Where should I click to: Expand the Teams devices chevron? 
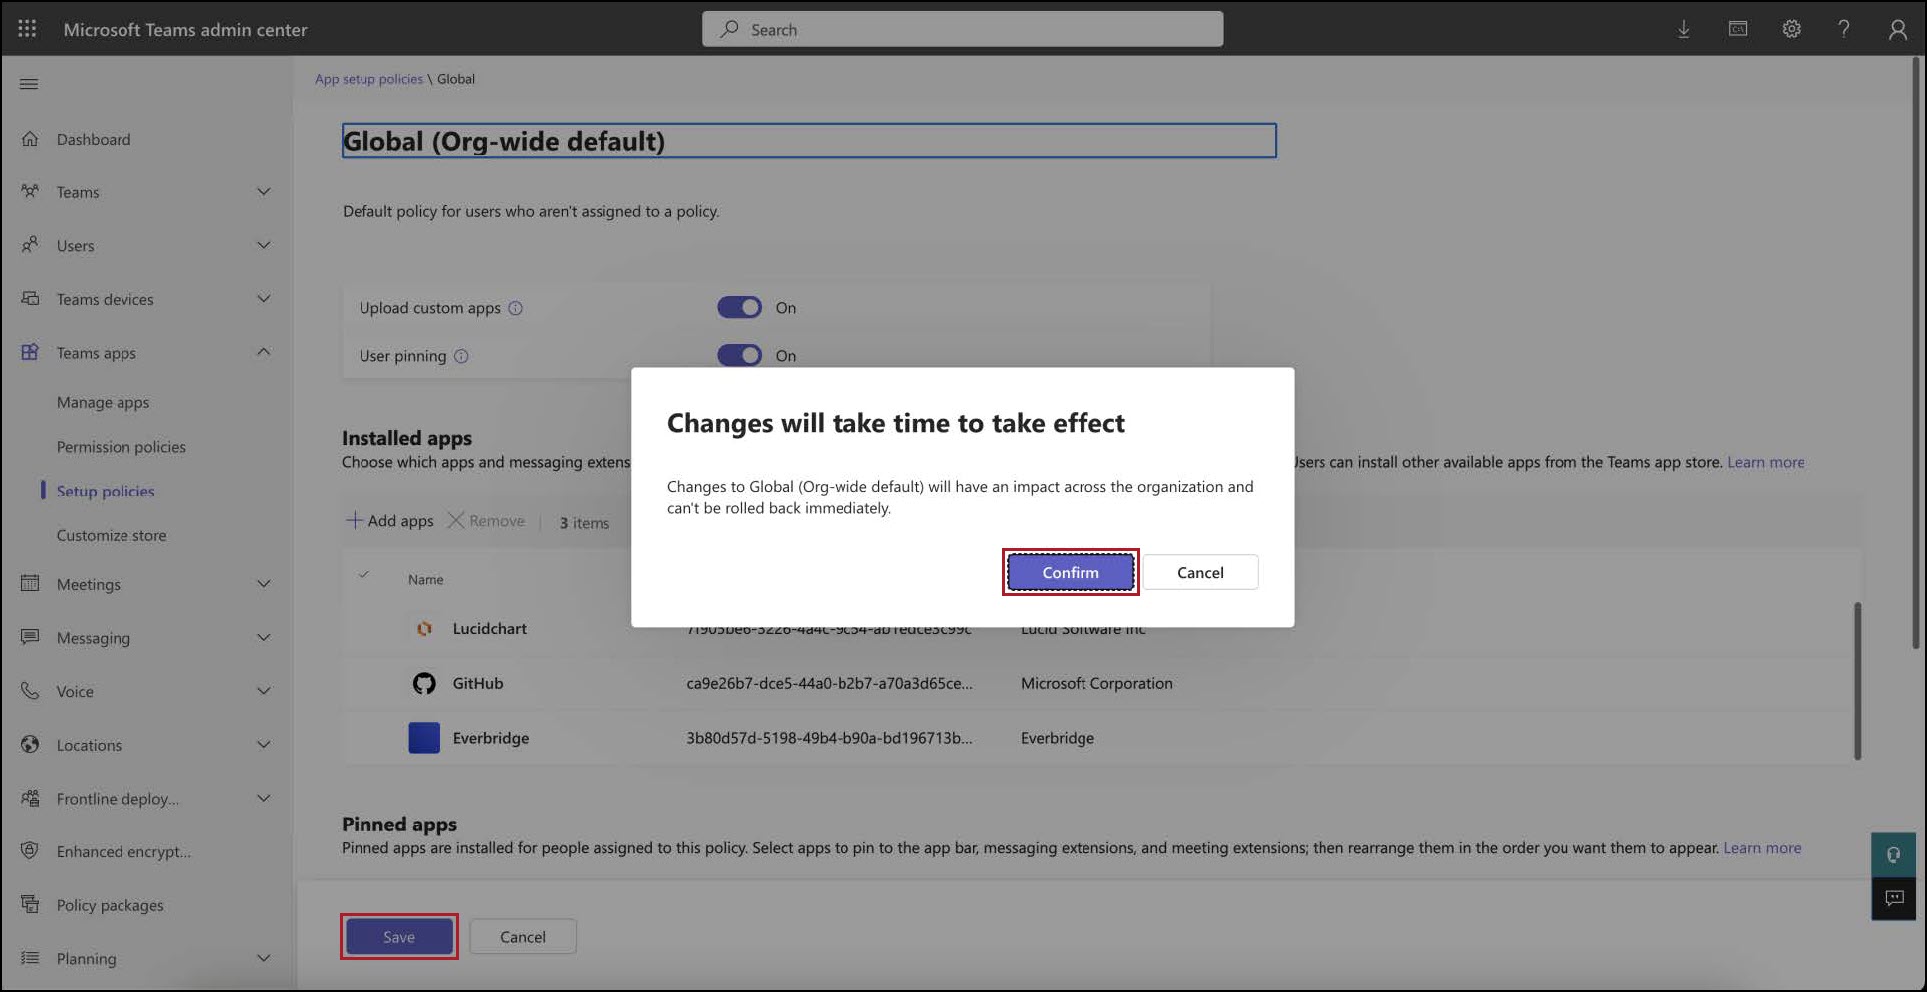tap(263, 298)
